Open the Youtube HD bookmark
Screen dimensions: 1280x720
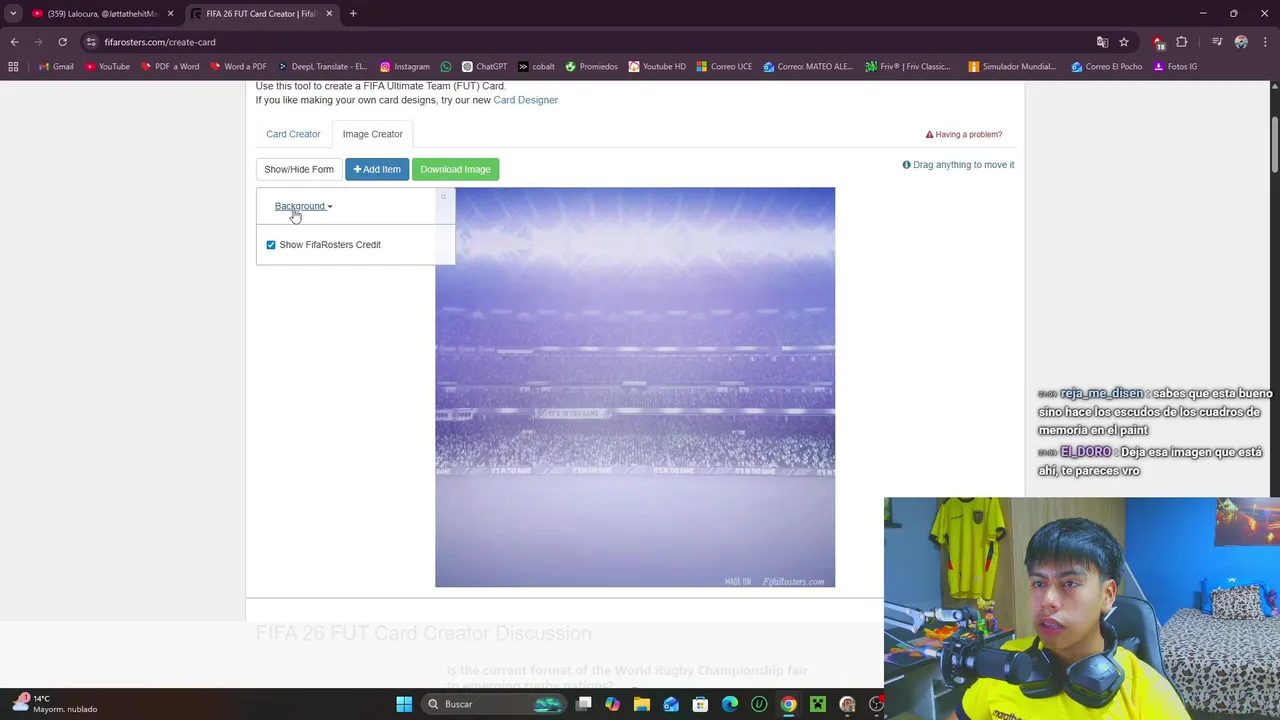657,67
